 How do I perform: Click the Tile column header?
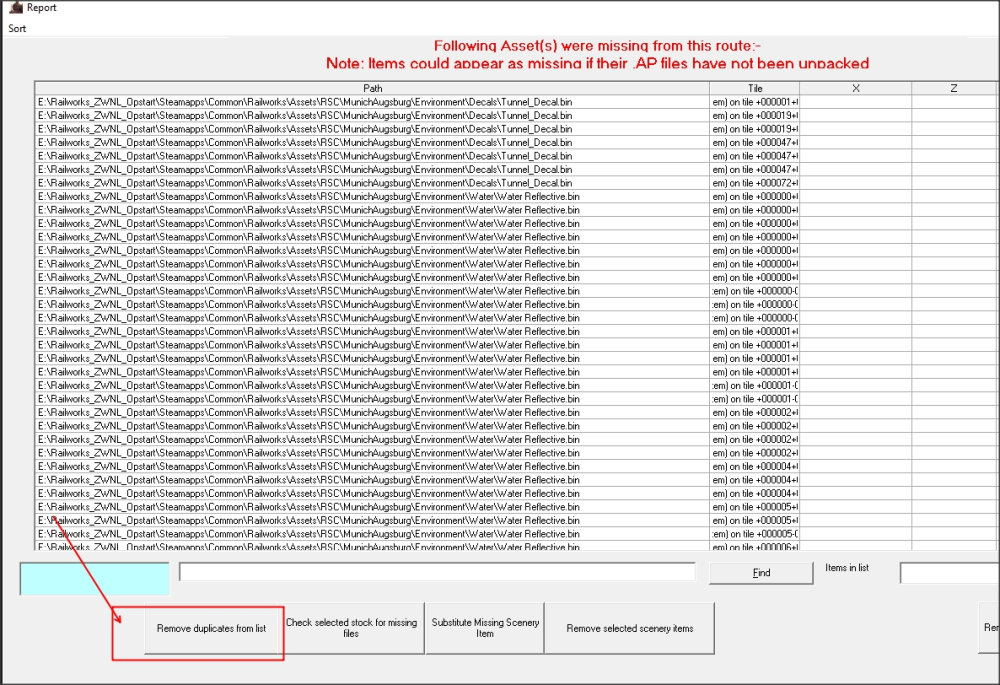755,88
